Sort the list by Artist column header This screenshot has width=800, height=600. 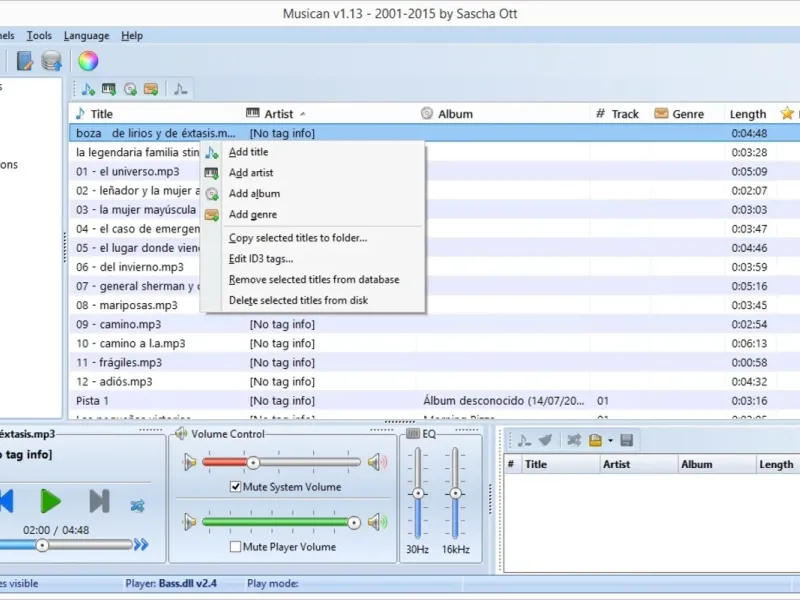278,114
